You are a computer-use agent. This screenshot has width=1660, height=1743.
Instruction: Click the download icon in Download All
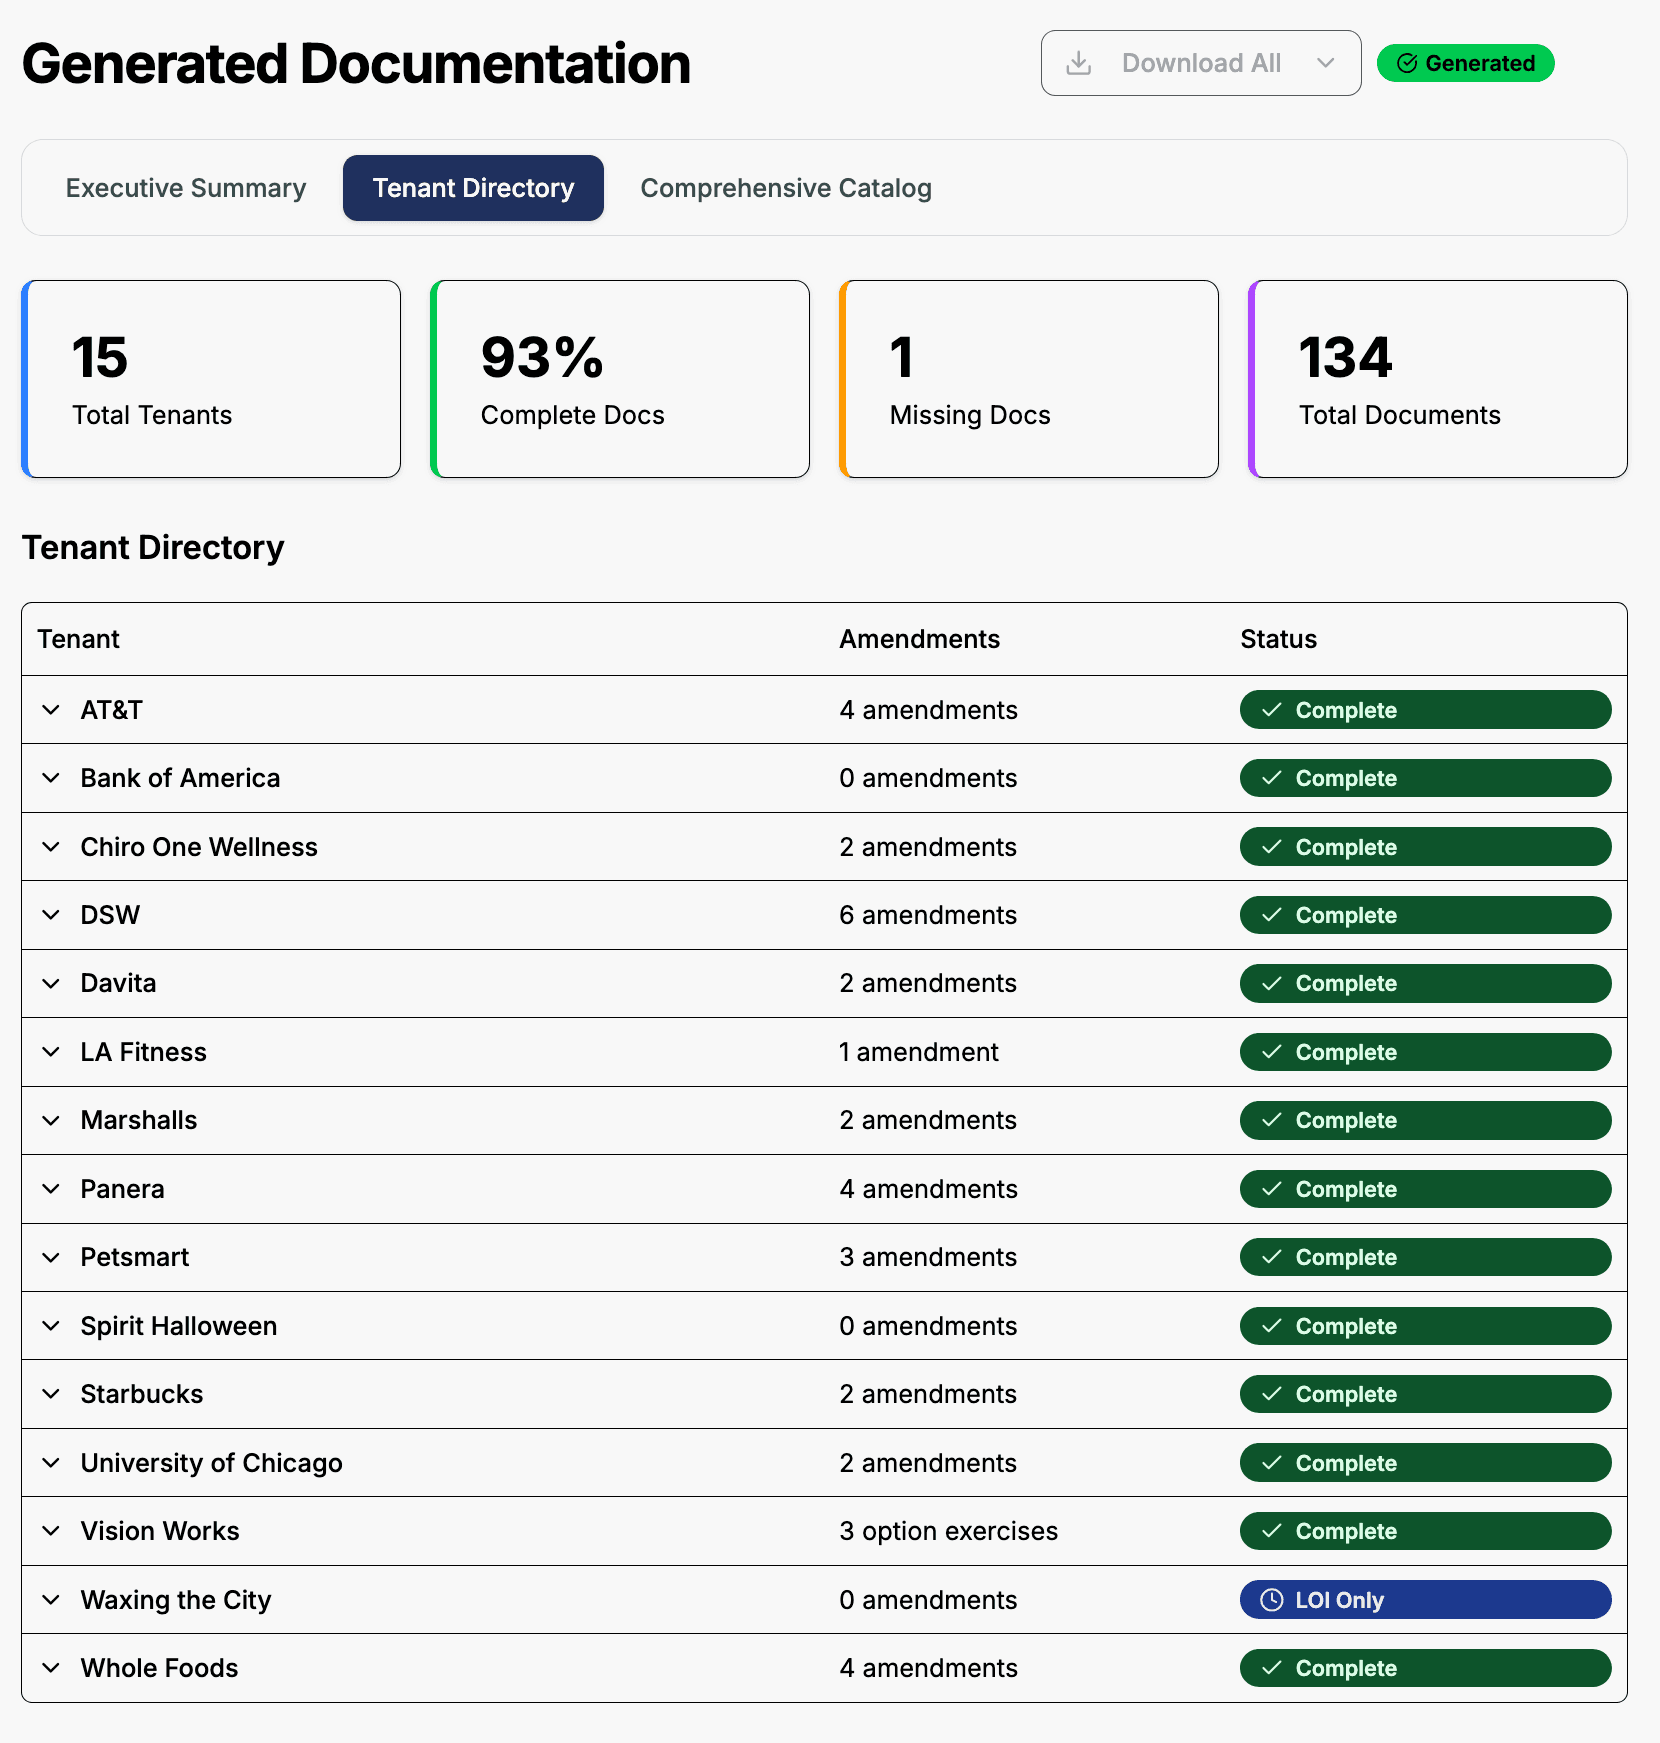click(x=1079, y=62)
